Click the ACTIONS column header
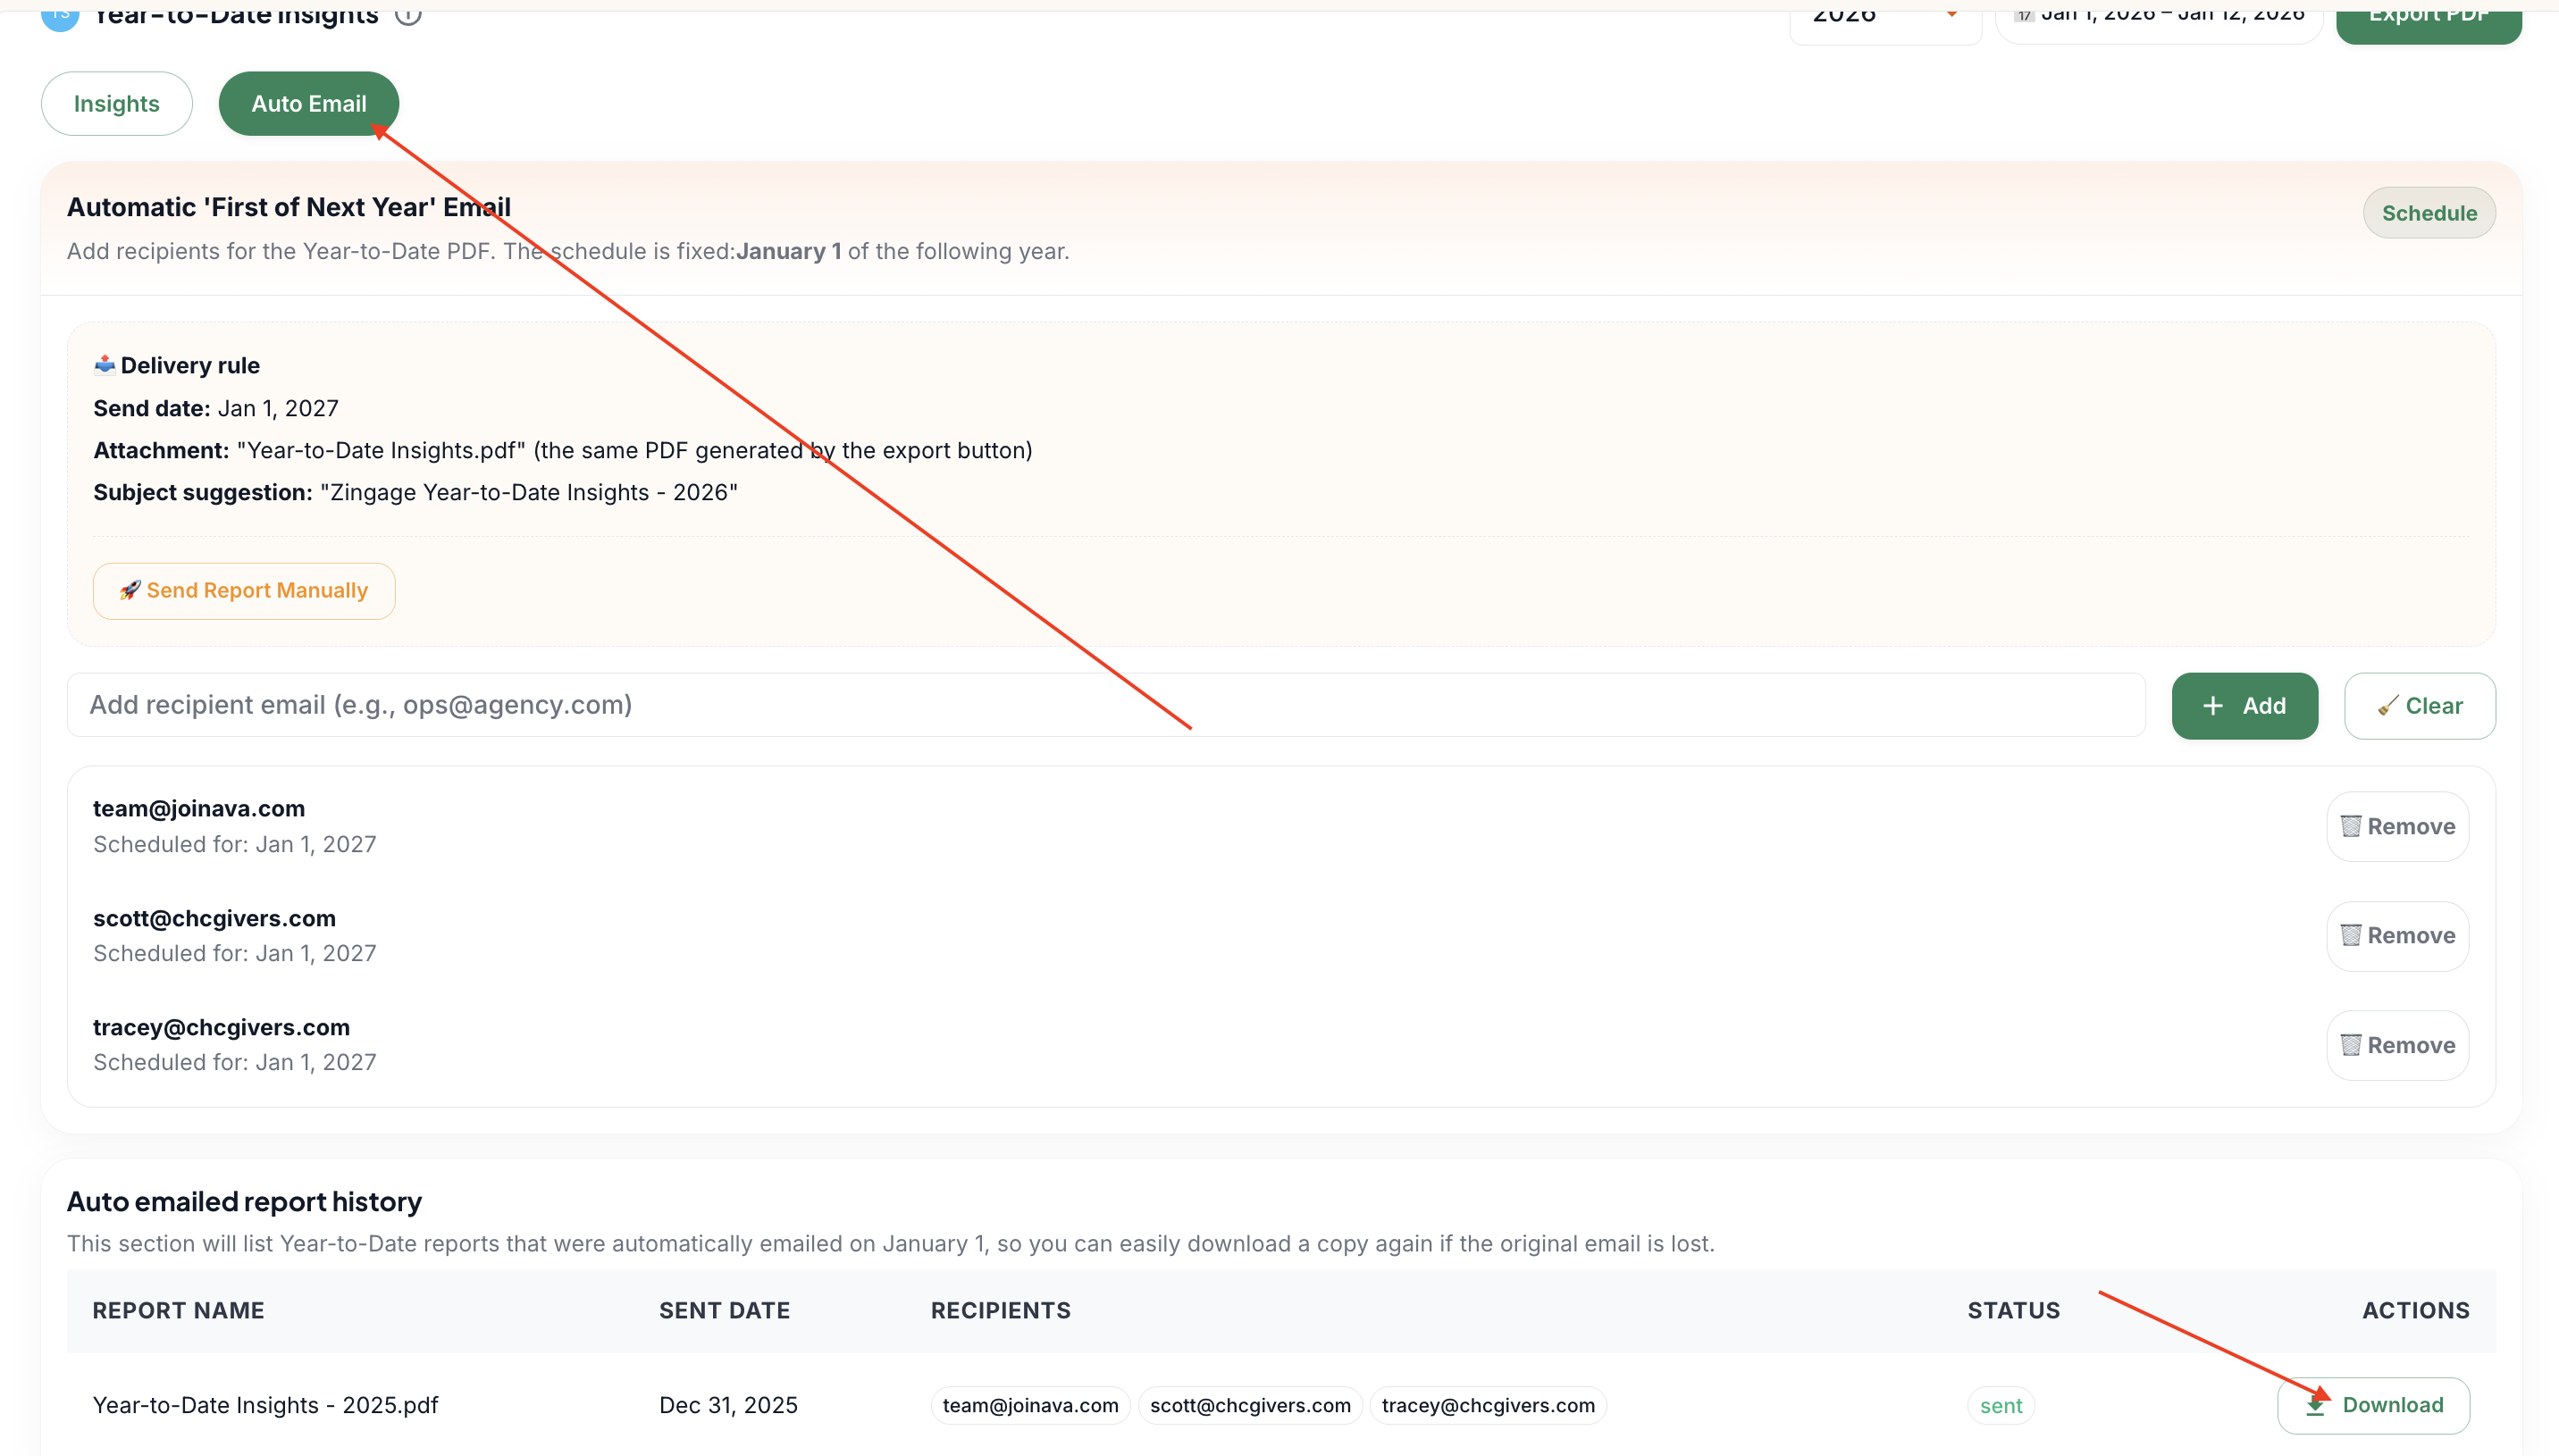 pyautogui.click(x=2415, y=1311)
